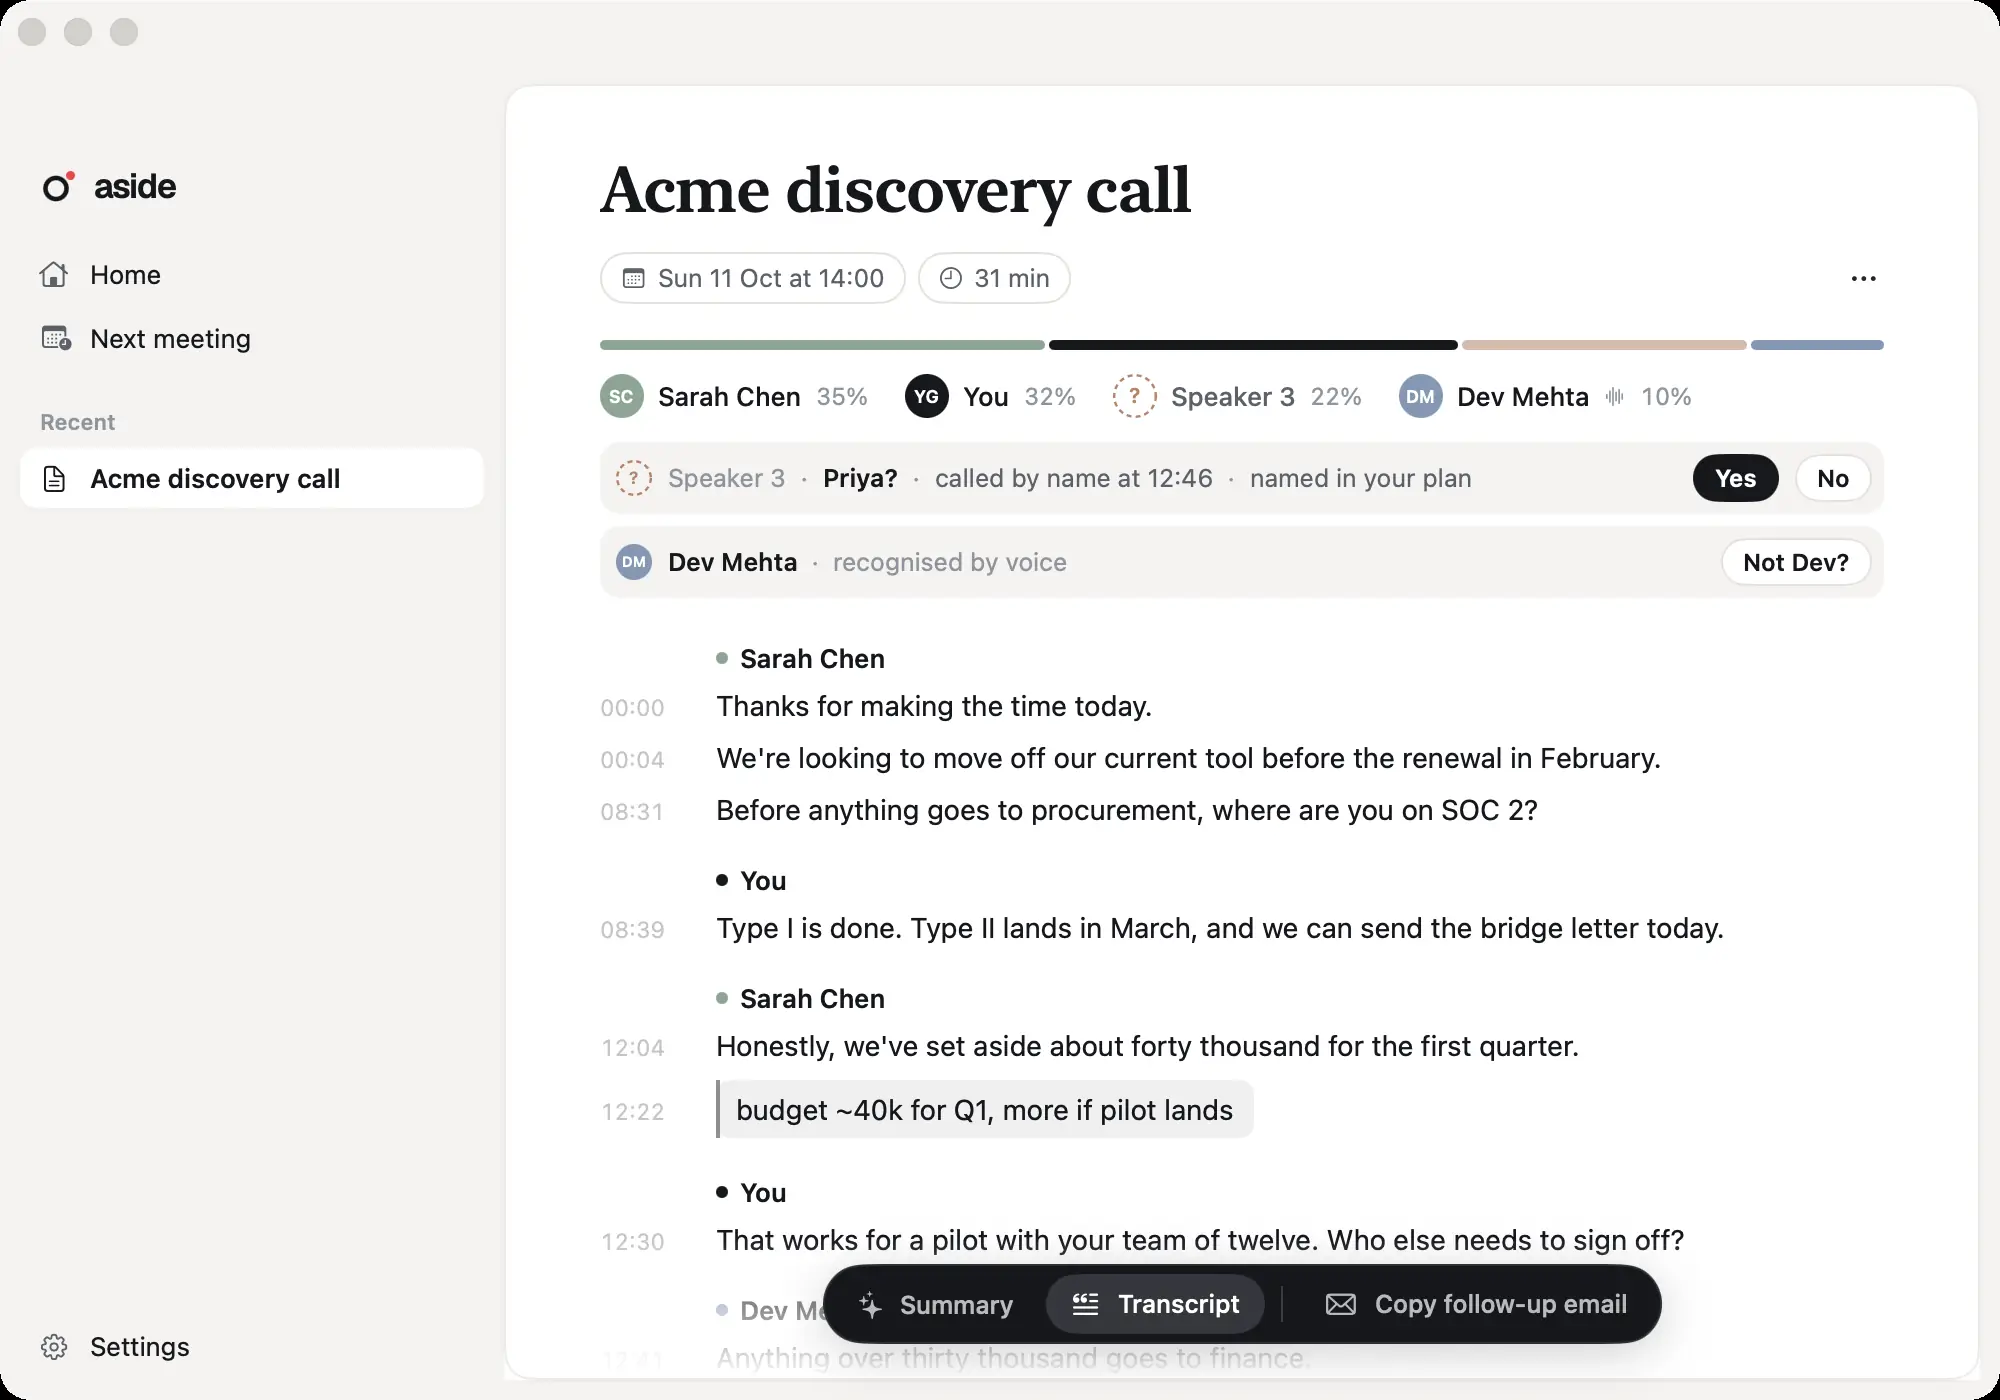The height and width of the screenshot is (1400, 2000).
Task: Jump to timestamp 00:04
Action: click(632, 760)
